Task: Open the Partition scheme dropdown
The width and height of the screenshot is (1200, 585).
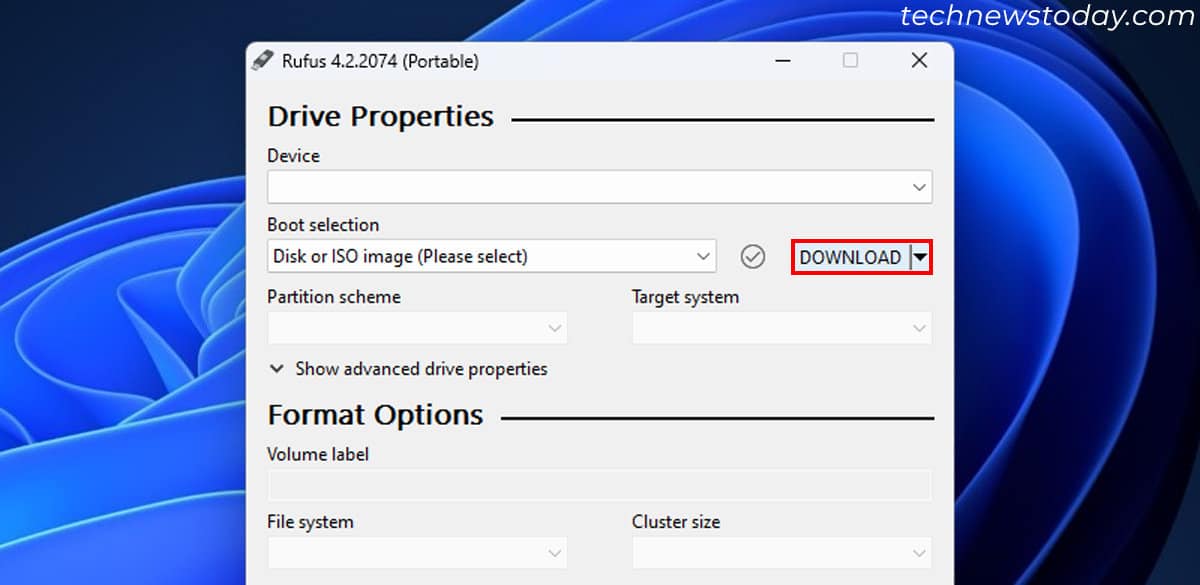Action: click(x=417, y=328)
